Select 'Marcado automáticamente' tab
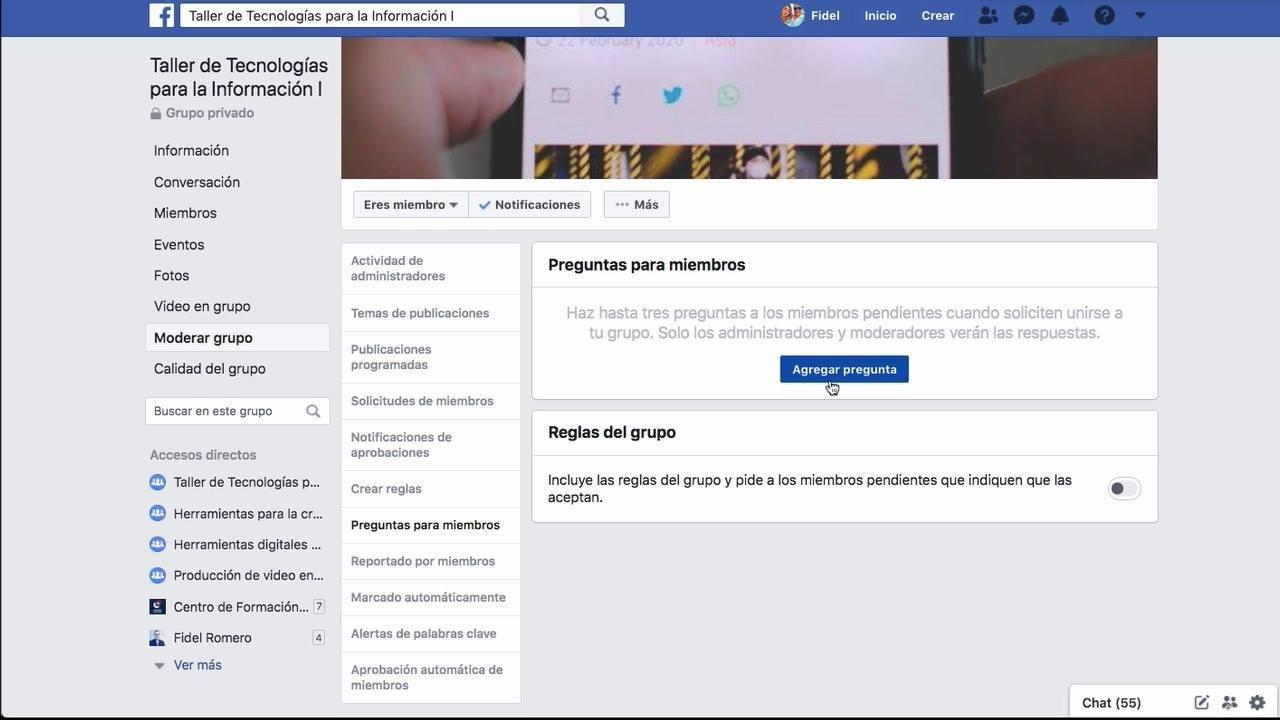The height and width of the screenshot is (720, 1280). pos(431,597)
